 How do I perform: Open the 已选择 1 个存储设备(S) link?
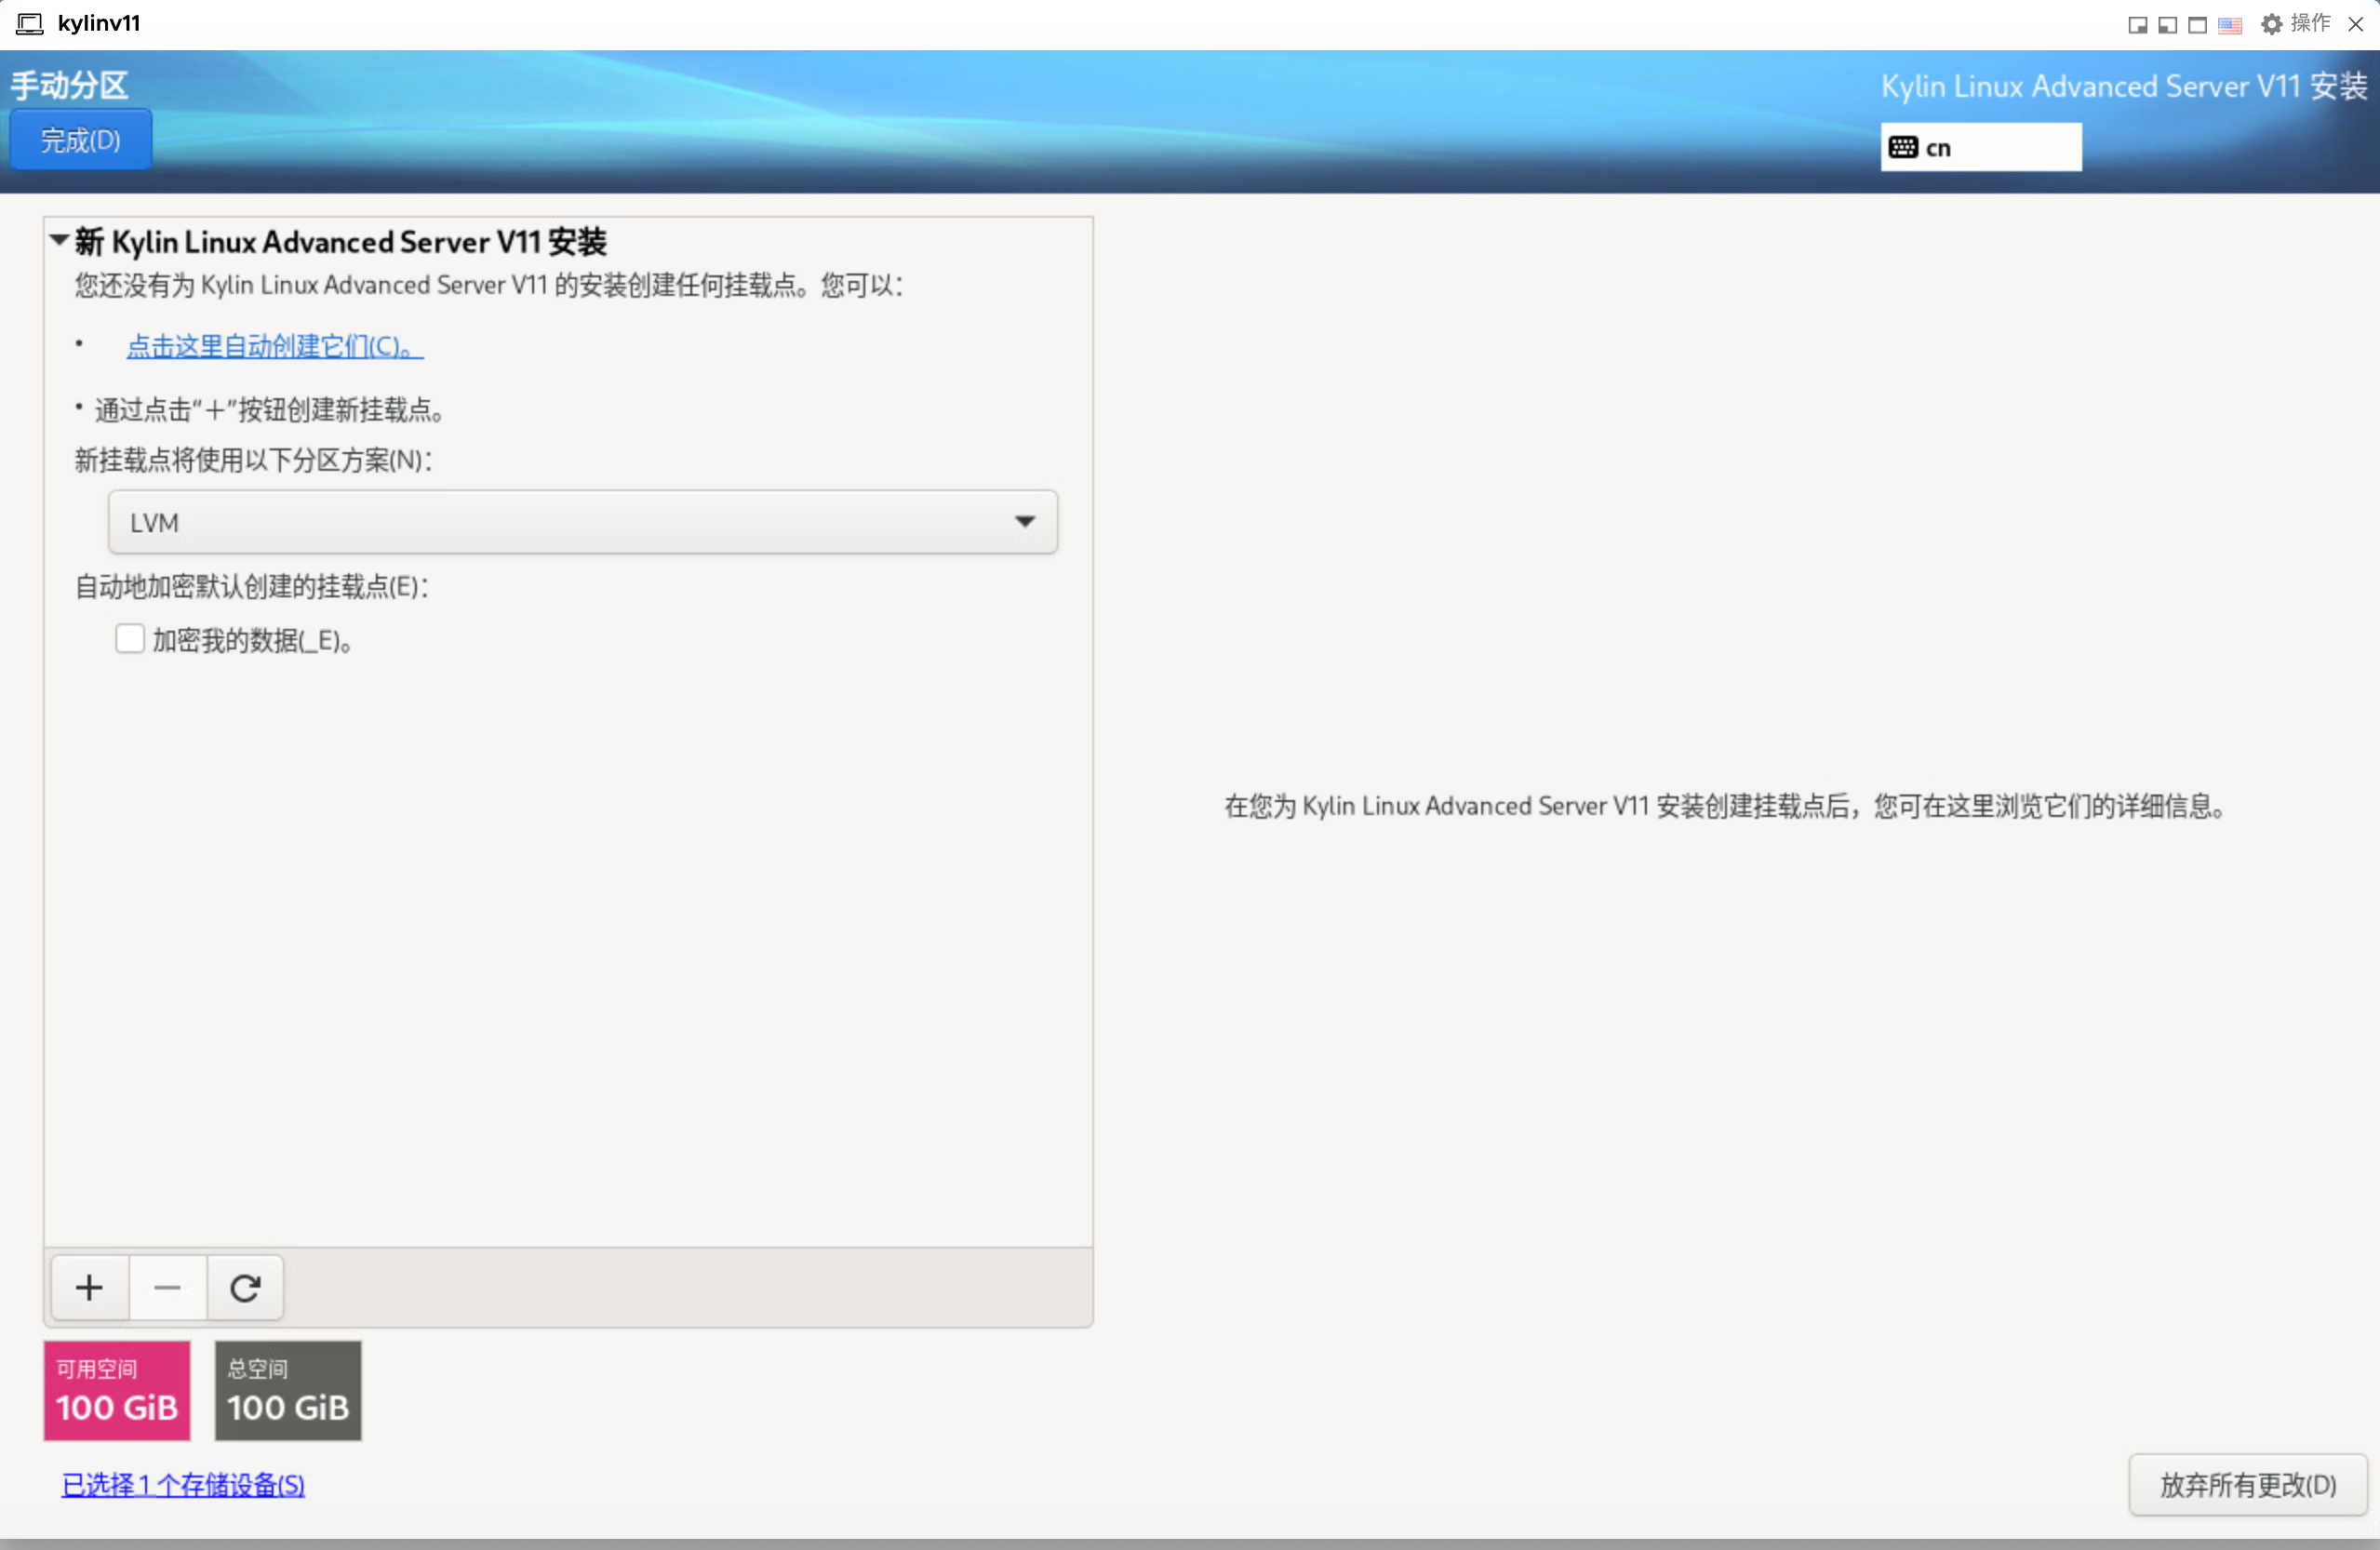(183, 1485)
